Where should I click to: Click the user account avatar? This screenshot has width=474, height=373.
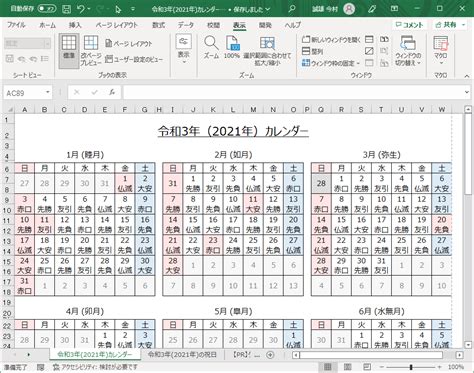coord(349,9)
